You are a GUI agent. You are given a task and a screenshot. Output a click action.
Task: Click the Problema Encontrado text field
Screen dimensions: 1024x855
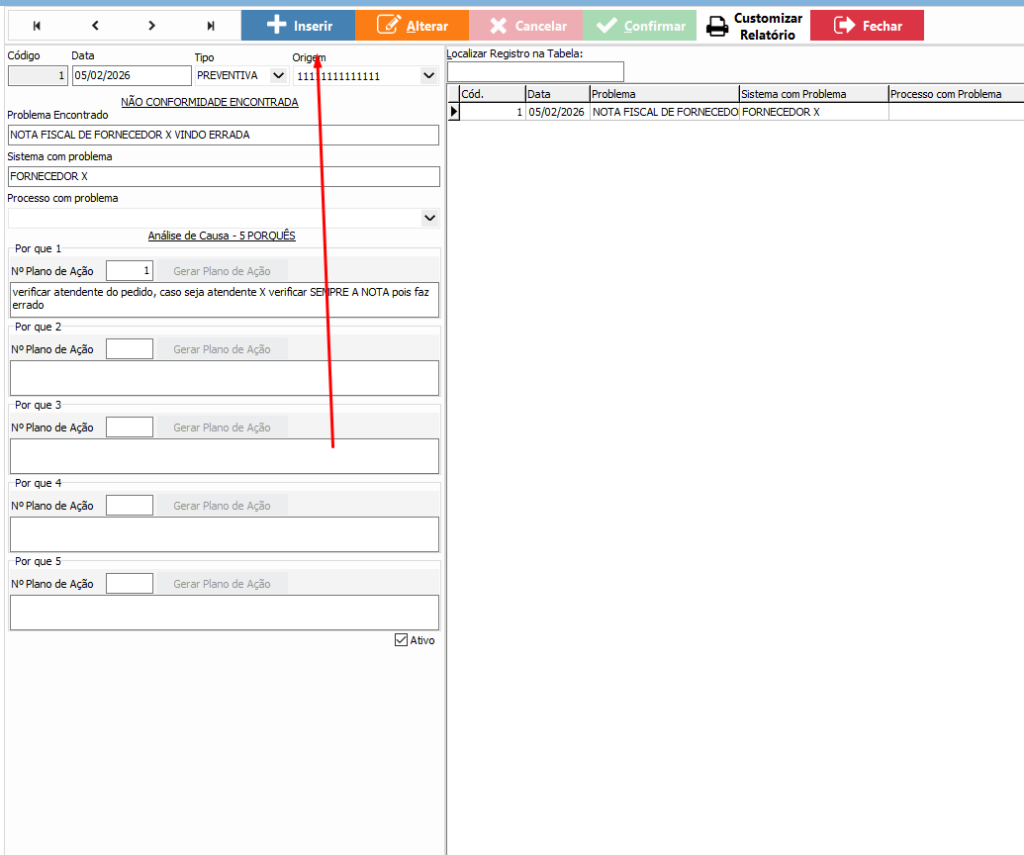tap(223, 135)
